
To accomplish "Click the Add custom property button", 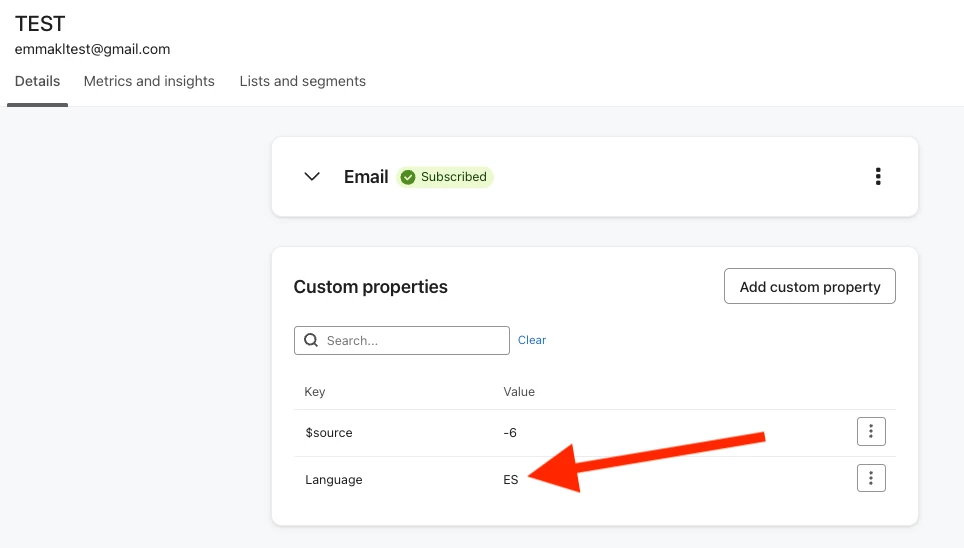I will [810, 286].
